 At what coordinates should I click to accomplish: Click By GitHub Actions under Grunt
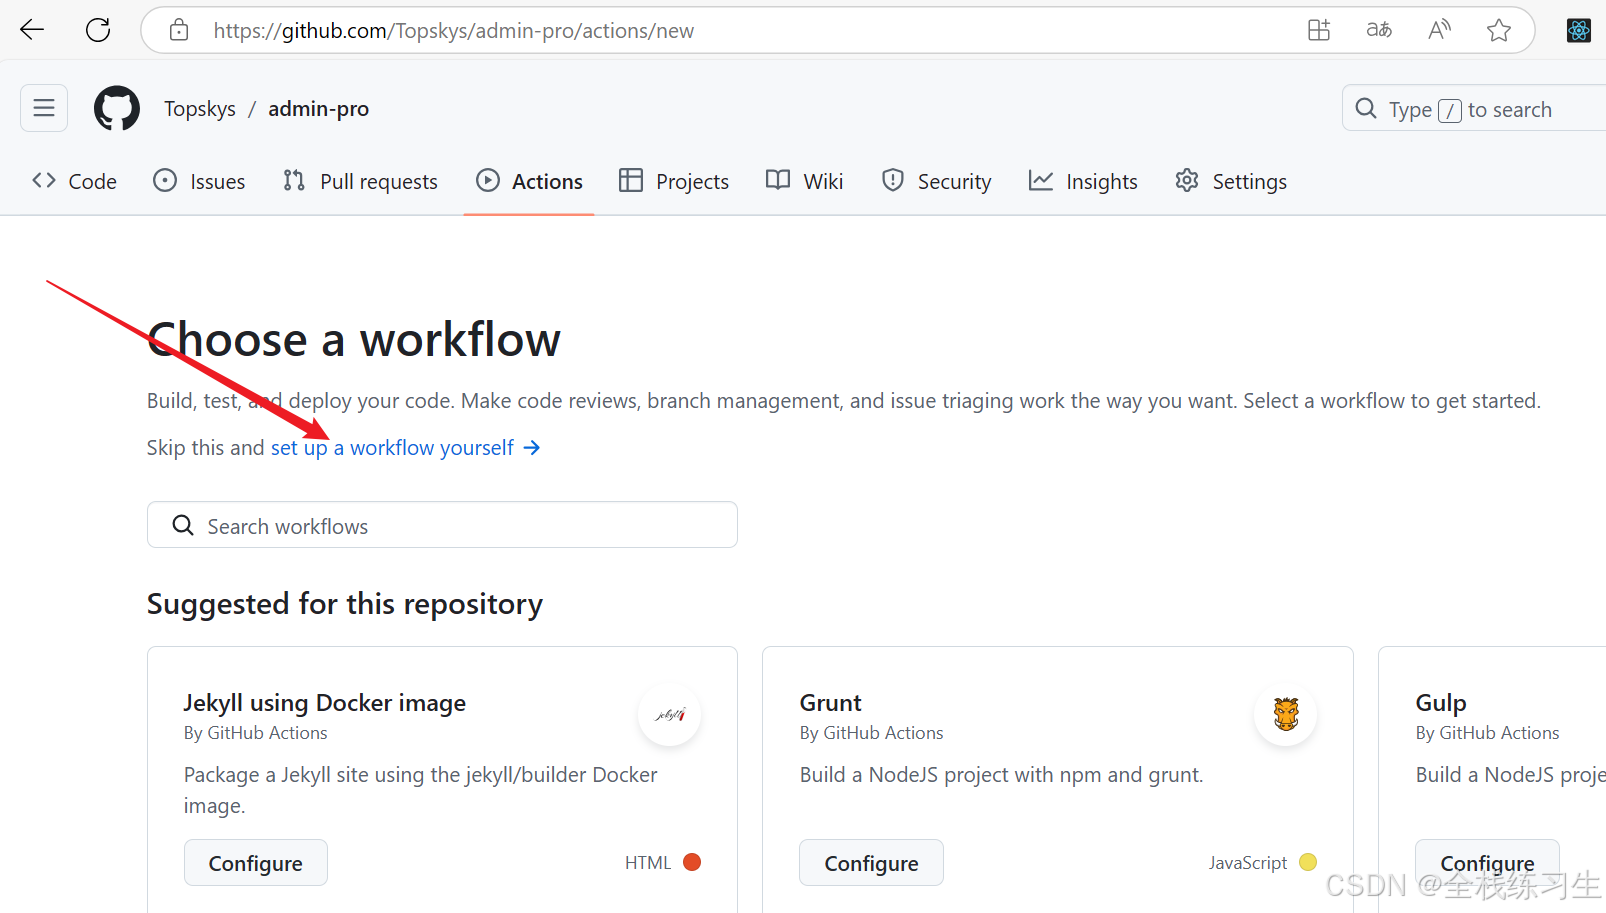[x=872, y=733]
